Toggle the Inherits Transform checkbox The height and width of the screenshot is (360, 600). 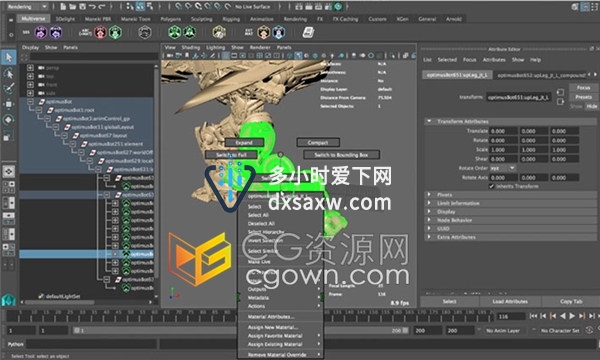click(x=491, y=186)
